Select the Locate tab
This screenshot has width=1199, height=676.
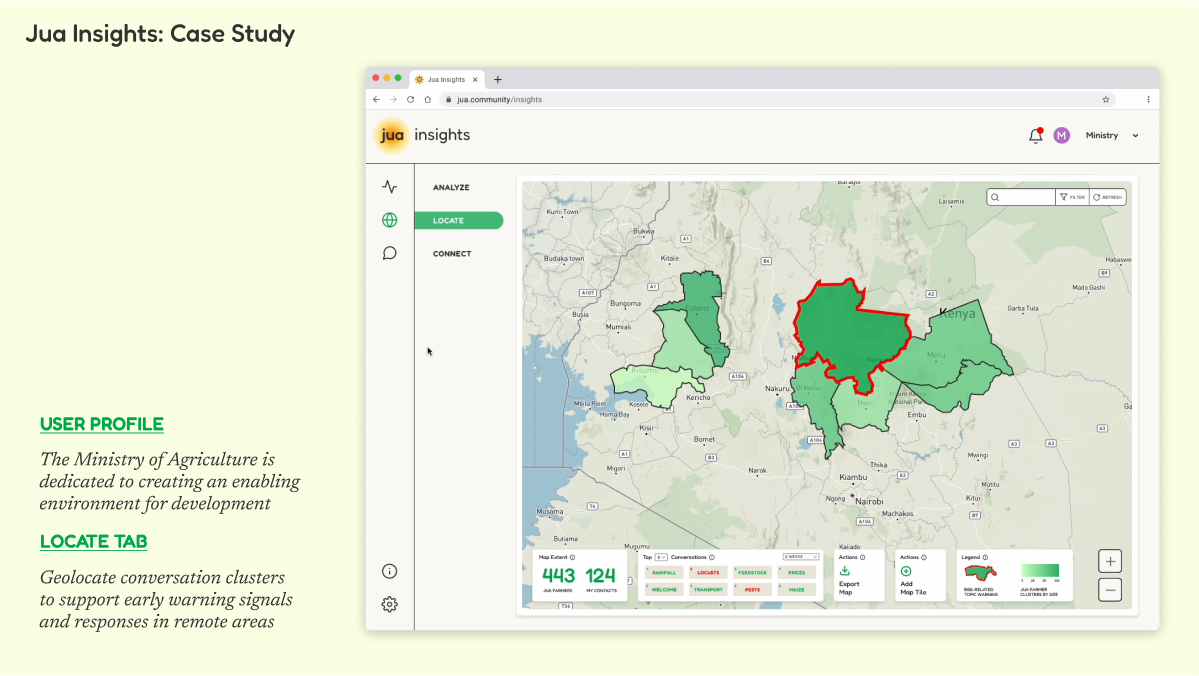point(459,220)
